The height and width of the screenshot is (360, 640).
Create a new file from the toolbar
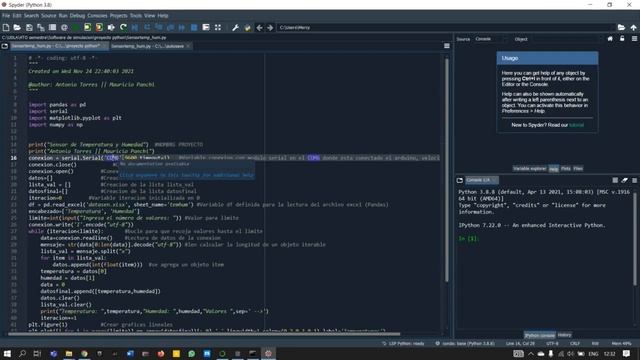pyautogui.click(x=6, y=27)
